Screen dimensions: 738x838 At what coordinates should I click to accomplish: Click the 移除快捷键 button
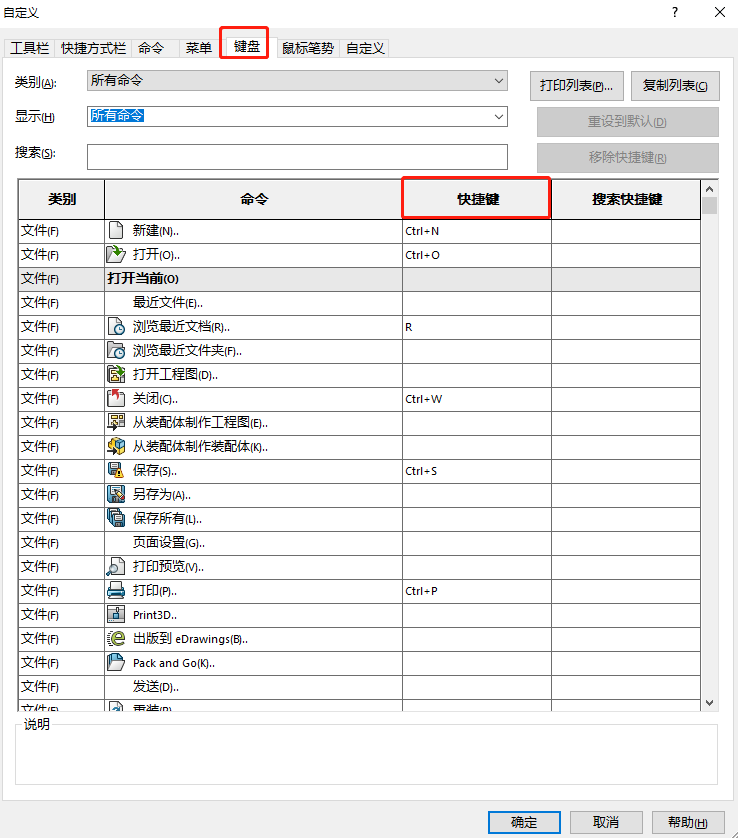pos(627,158)
